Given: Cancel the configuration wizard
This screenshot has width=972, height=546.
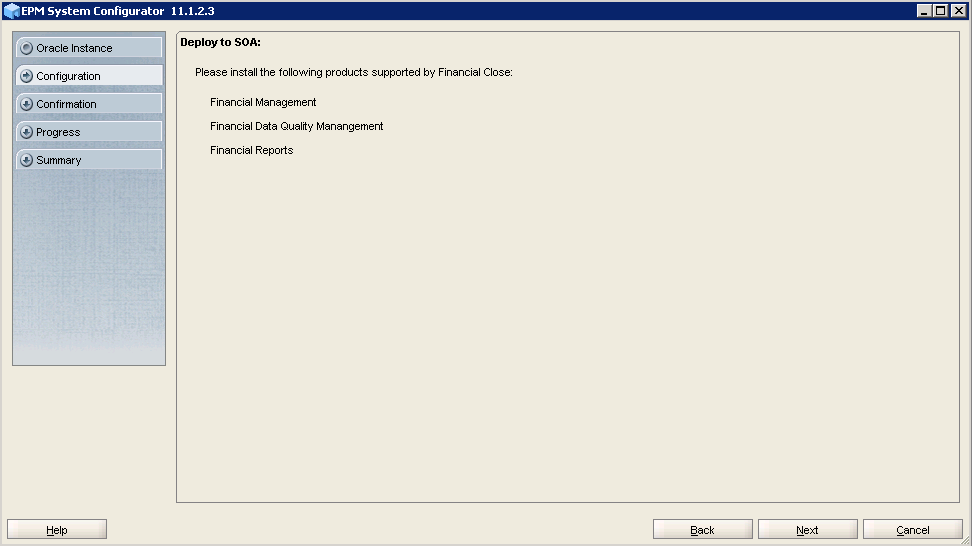Looking at the screenshot, I should coord(912,530).
